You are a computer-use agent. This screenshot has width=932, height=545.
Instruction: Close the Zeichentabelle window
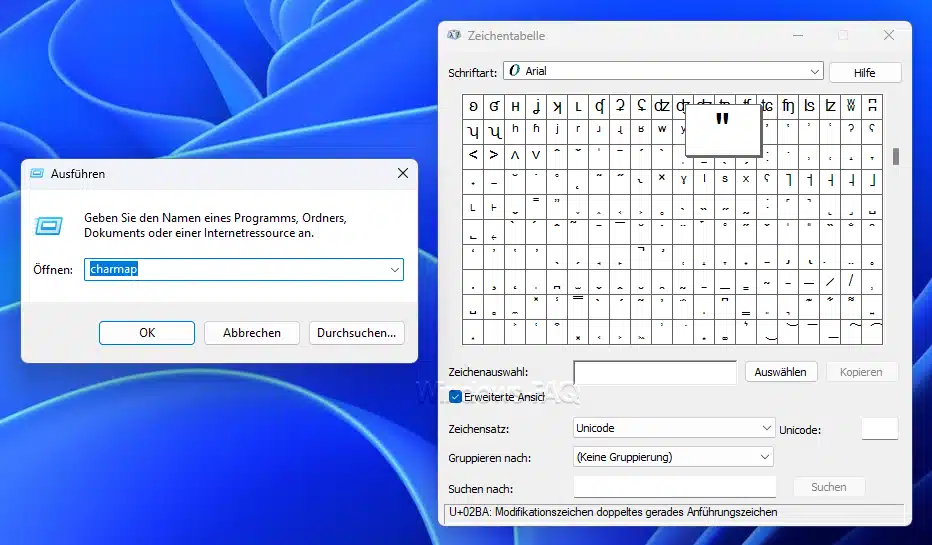tap(889, 36)
